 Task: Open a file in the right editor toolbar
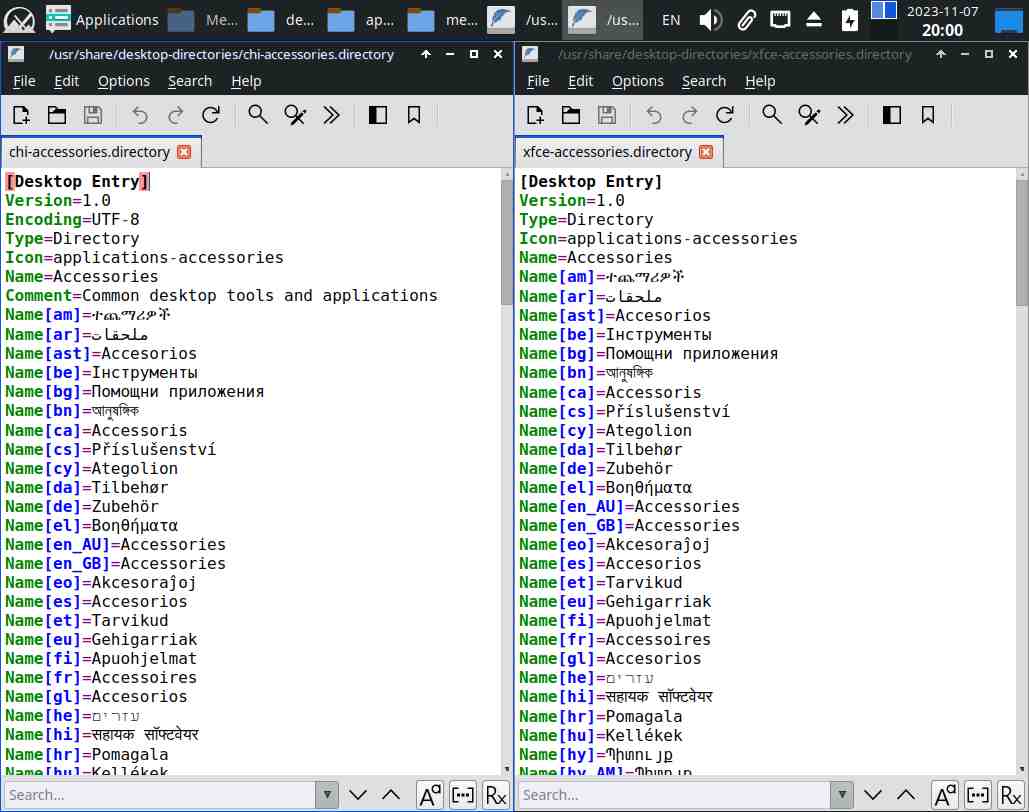pyautogui.click(x=571, y=115)
